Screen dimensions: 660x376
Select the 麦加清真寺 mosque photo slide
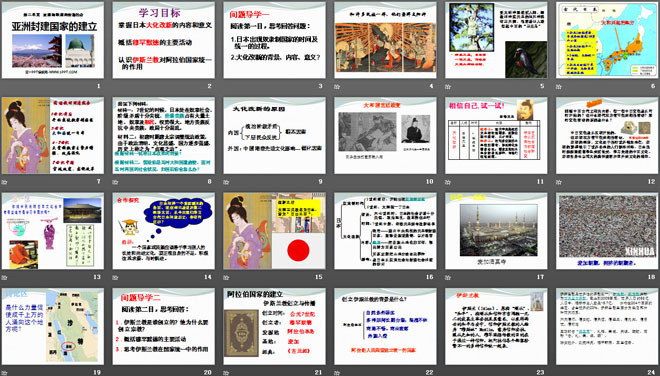496,231
